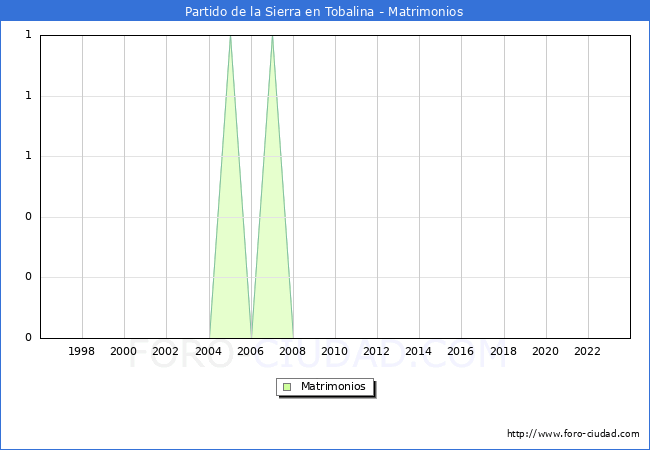Screen dimensions: 650x450
Task: Click the 2005 peak of the chart
Action: pyautogui.click(x=230, y=38)
